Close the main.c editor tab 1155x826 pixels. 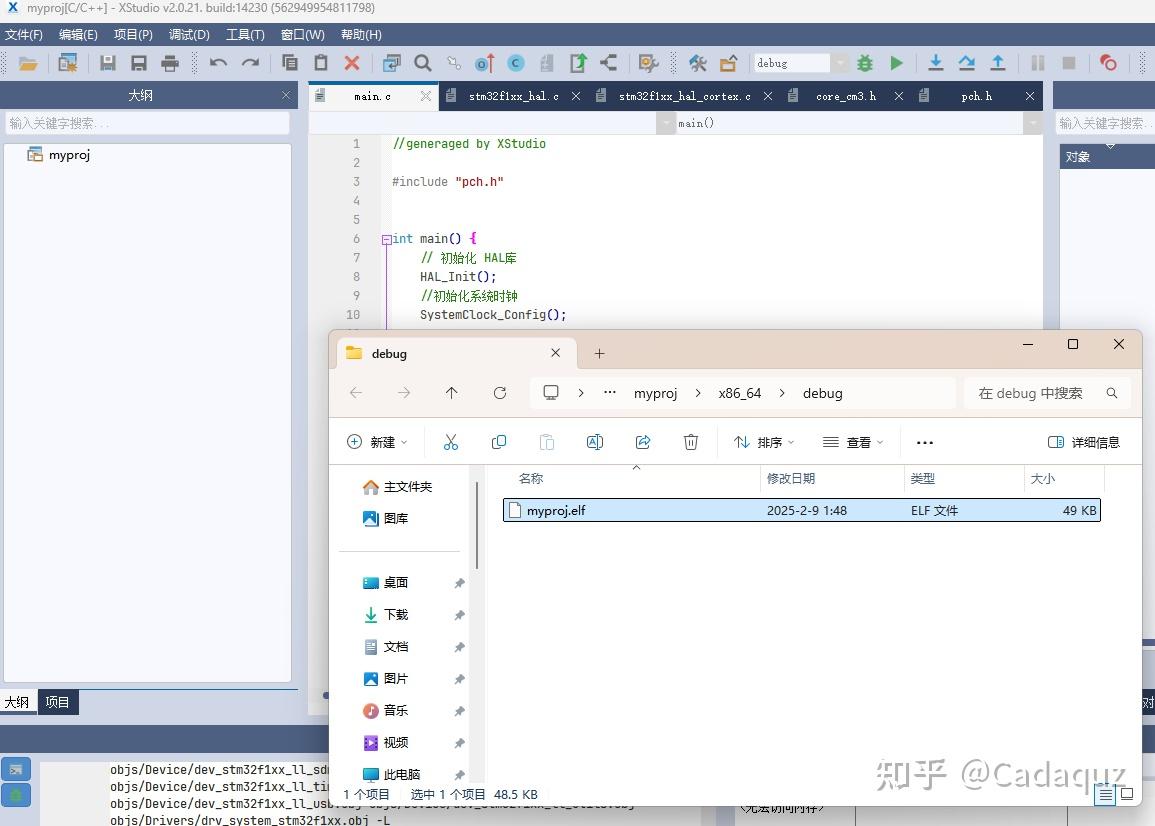426,97
